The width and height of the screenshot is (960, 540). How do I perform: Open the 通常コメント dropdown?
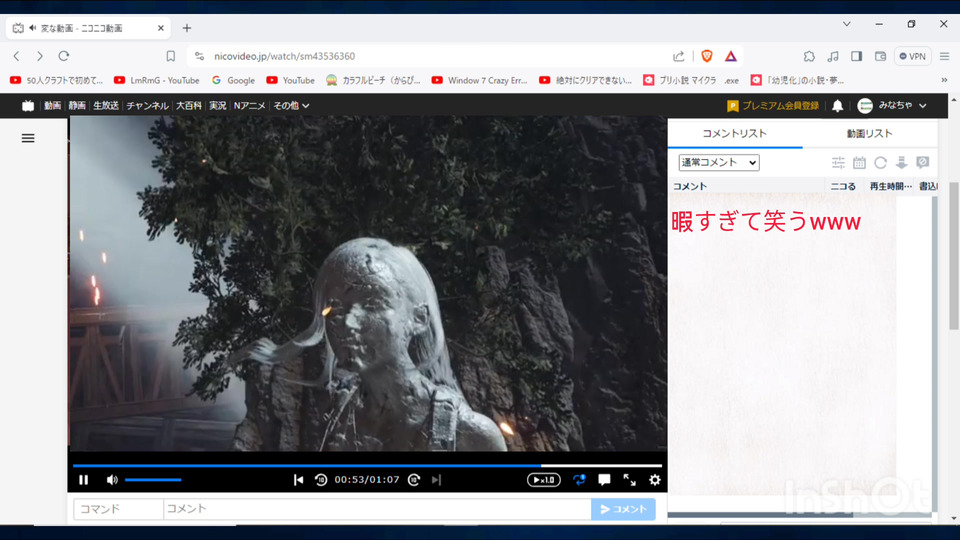[719, 162]
